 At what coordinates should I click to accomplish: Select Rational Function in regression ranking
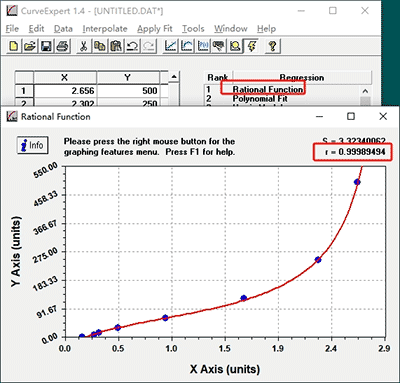pos(268,89)
